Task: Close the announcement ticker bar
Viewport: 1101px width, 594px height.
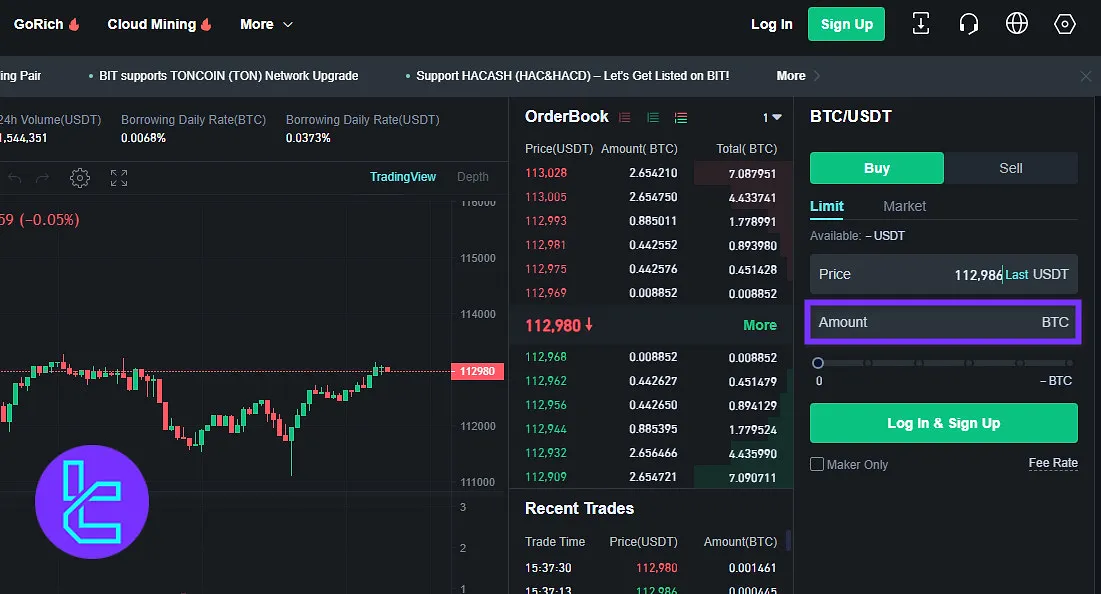Action: click(x=1086, y=76)
